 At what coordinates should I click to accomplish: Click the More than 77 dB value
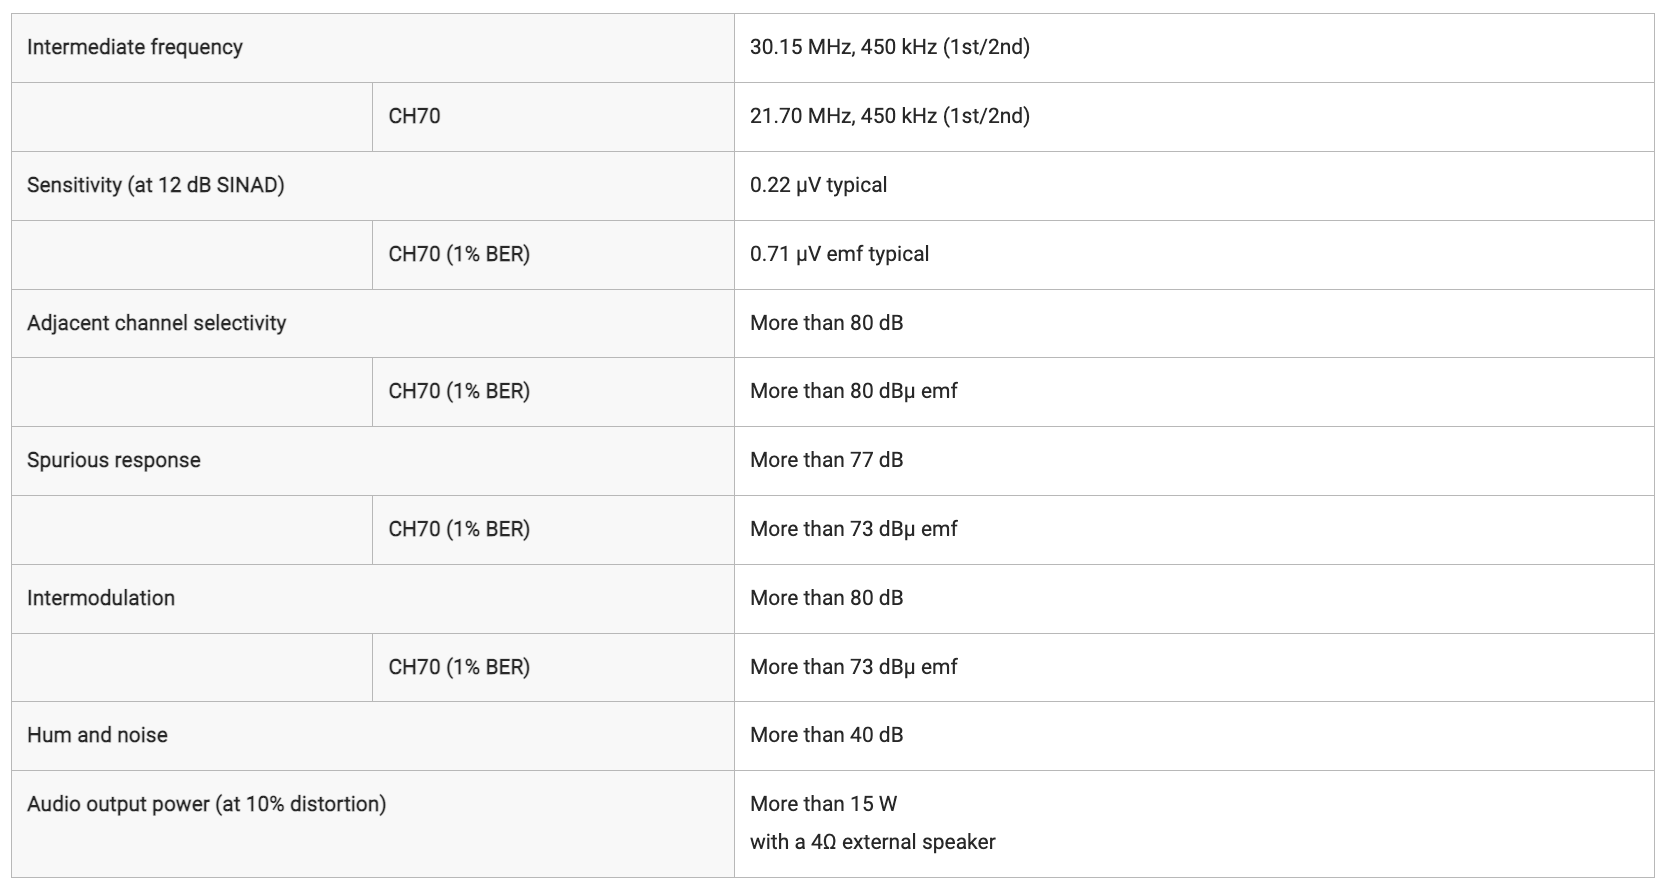click(826, 460)
